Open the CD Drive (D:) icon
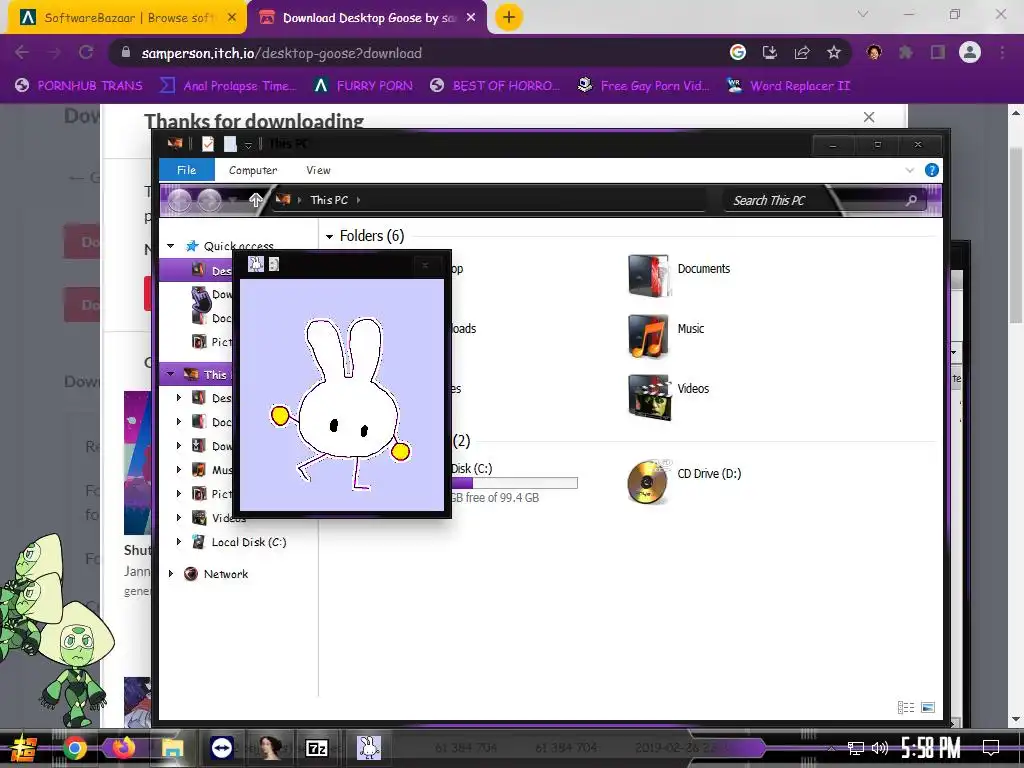The height and width of the screenshot is (768, 1024). click(x=648, y=481)
